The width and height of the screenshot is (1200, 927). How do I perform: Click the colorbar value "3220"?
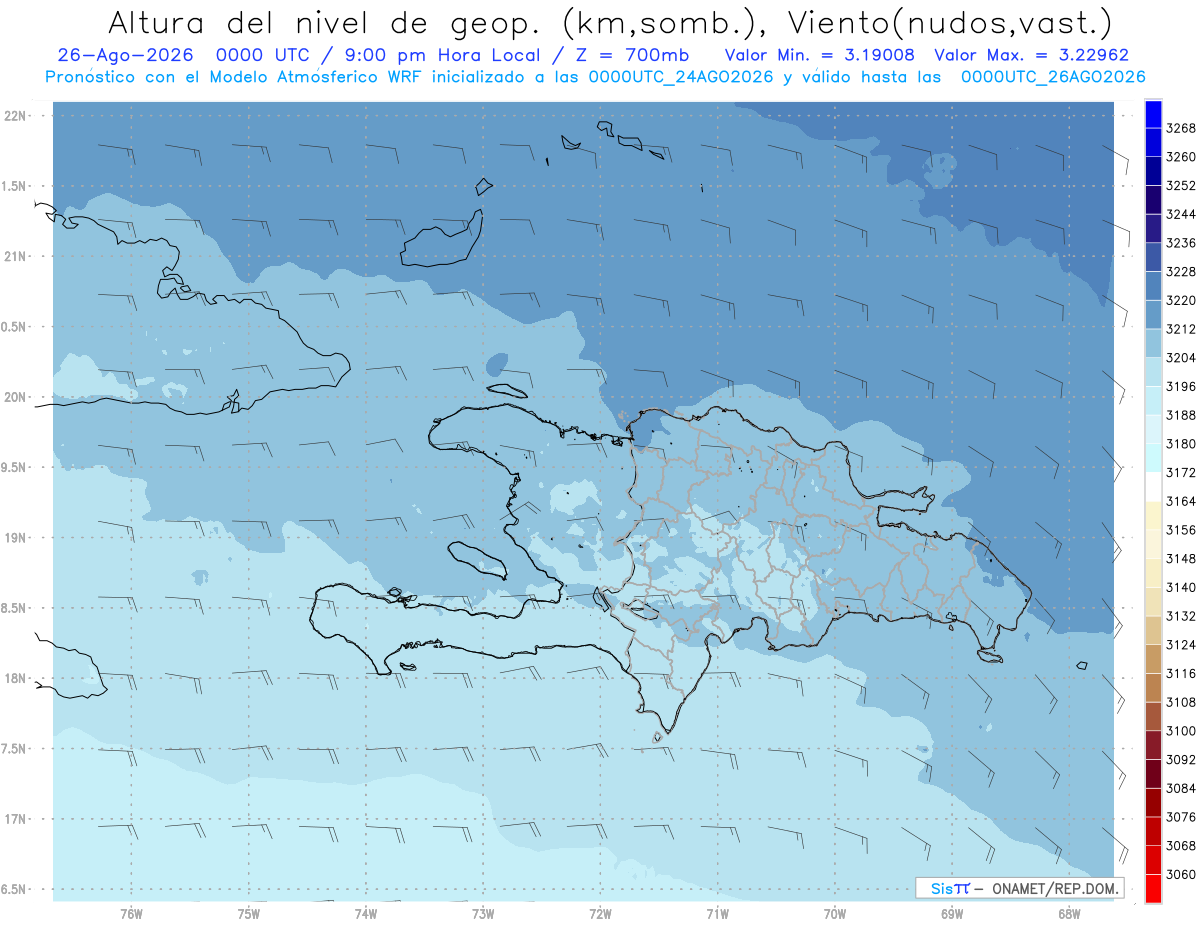[1181, 300]
